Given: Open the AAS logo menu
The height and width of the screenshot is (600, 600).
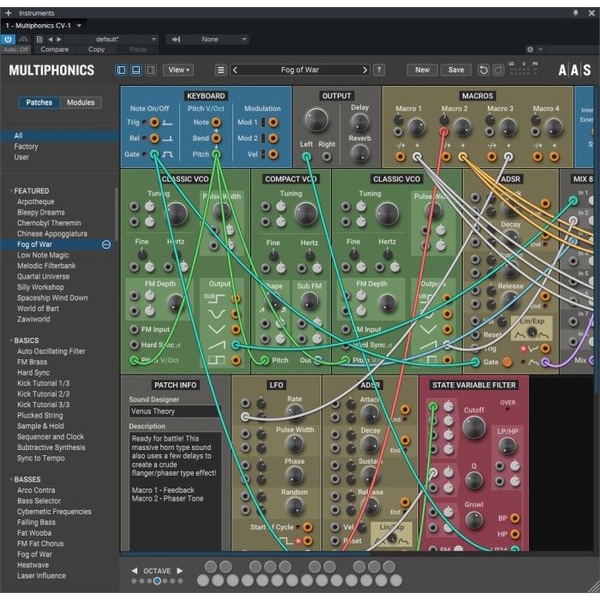Looking at the screenshot, I should coord(574,70).
